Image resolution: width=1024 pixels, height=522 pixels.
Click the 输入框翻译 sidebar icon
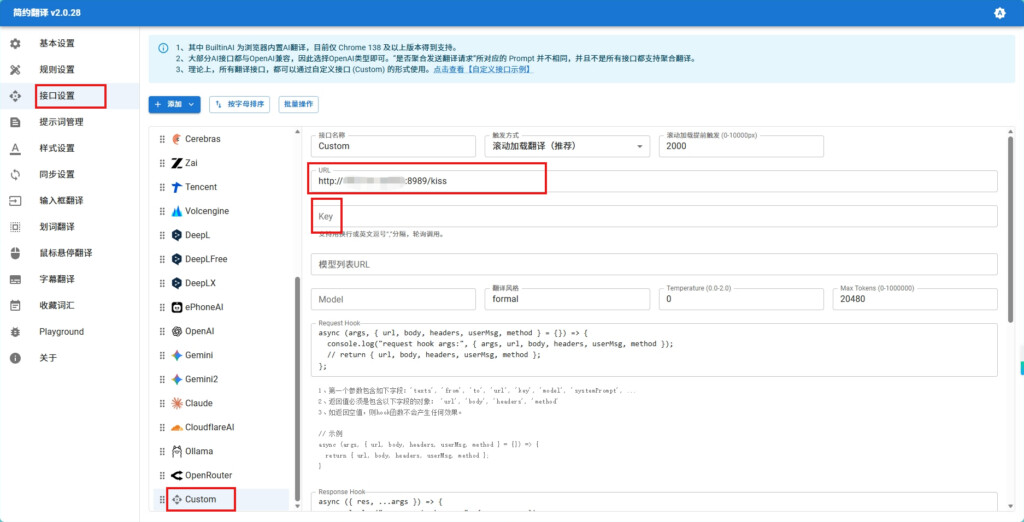point(15,201)
